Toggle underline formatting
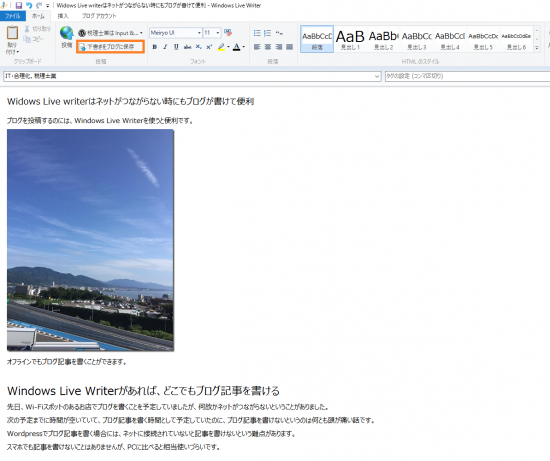 click(176, 47)
